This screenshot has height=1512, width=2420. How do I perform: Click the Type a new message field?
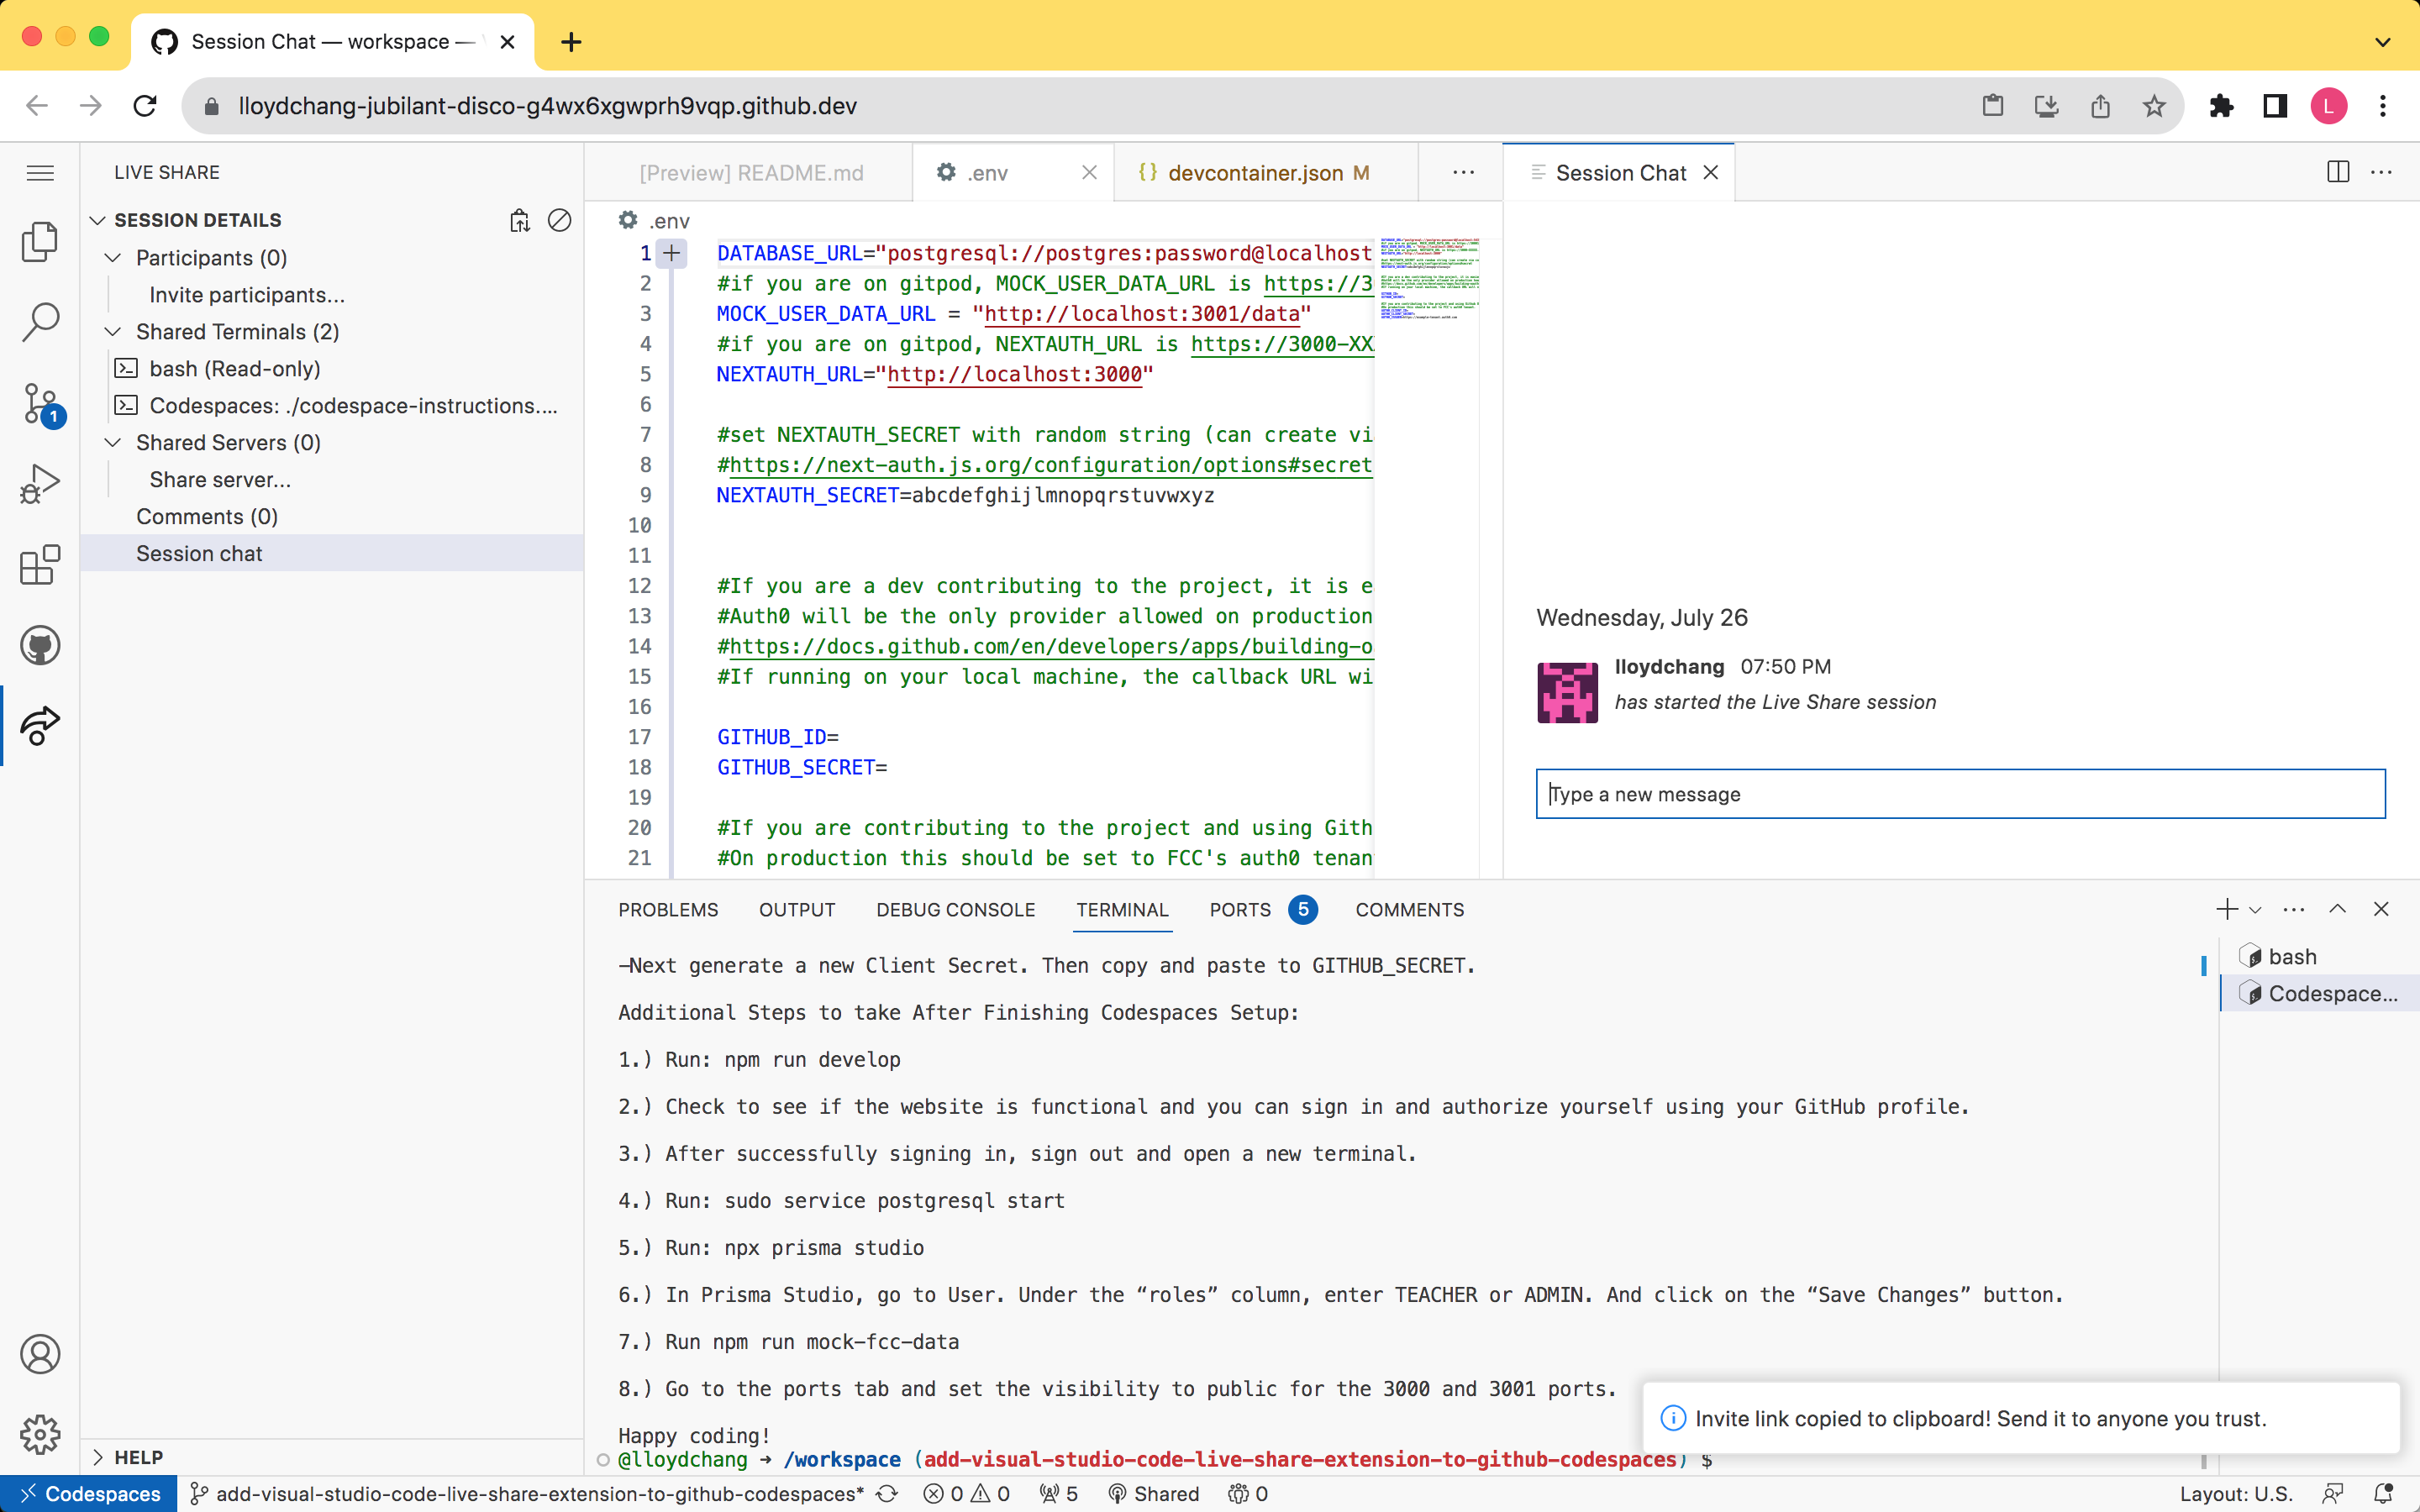pos(1959,793)
